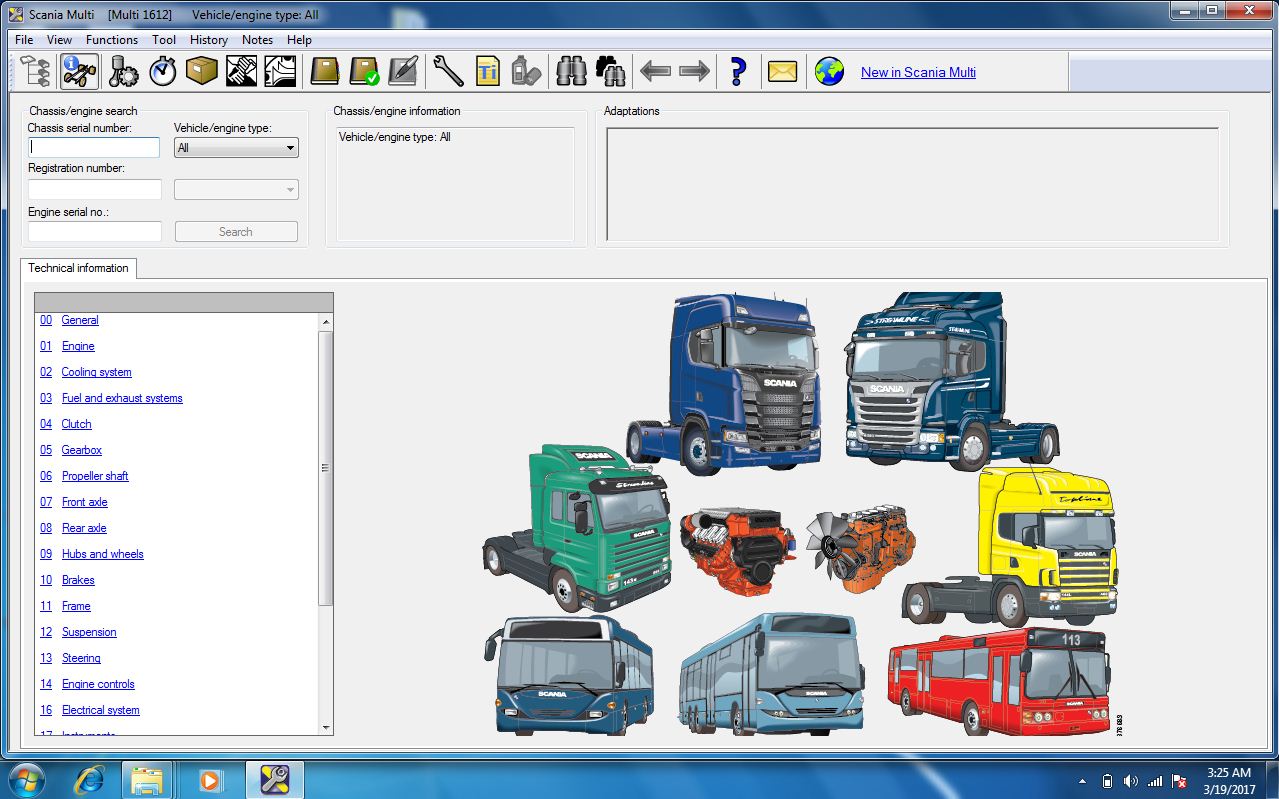This screenshot has width=1279, height=799.
Task: Open Windows Media Player on taskbar
Action: [x=210, y=780]
